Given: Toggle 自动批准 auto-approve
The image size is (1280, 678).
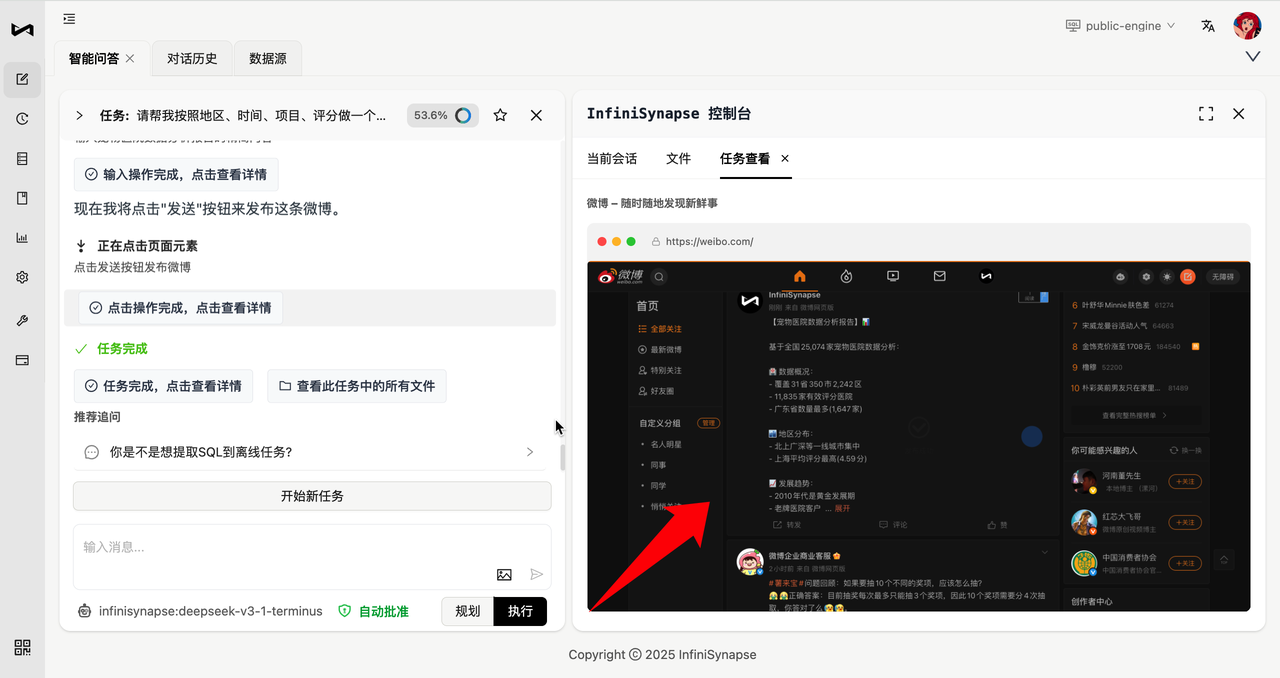Looking at the screenshot, I should point(373,611).
